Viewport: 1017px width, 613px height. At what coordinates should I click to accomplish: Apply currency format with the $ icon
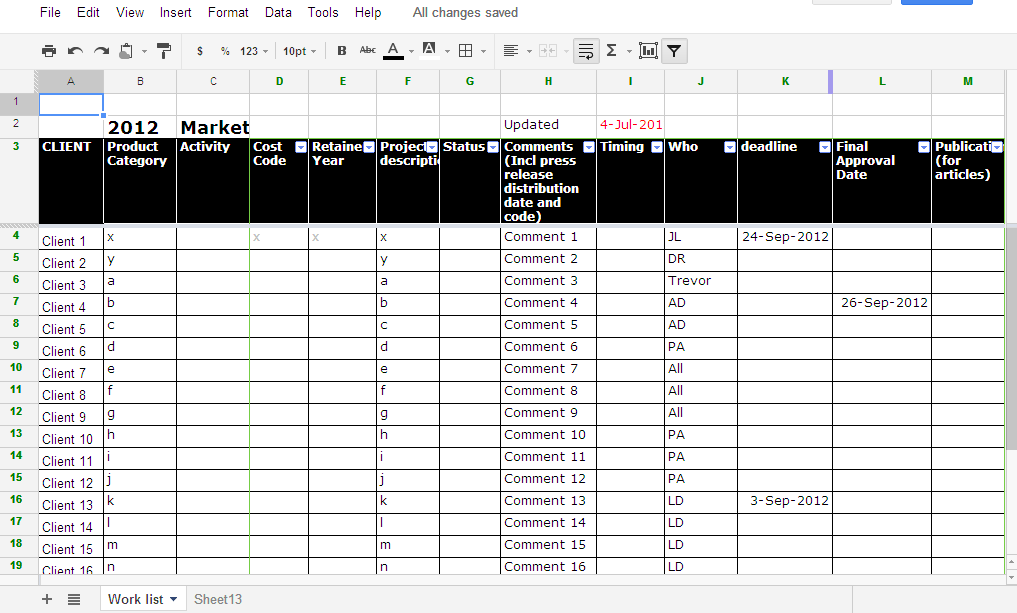[199, 50]
